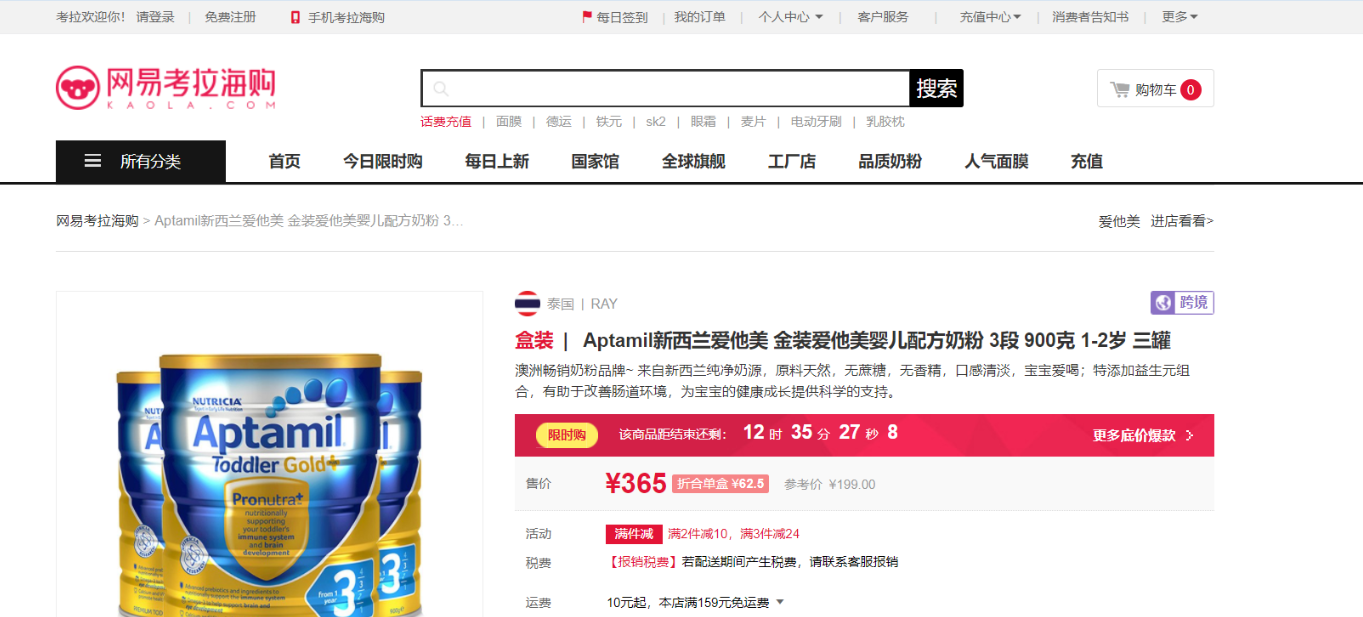This screenshot has width=1363, height=617.
Task: Click the mobile phone Kaola icon
Action: point(295,17)
